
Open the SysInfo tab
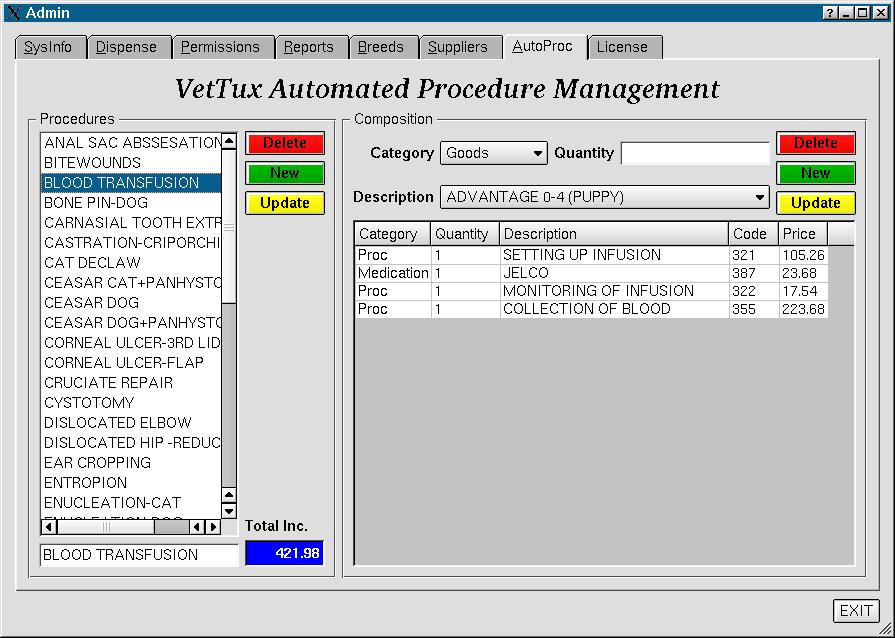[51, 47]
